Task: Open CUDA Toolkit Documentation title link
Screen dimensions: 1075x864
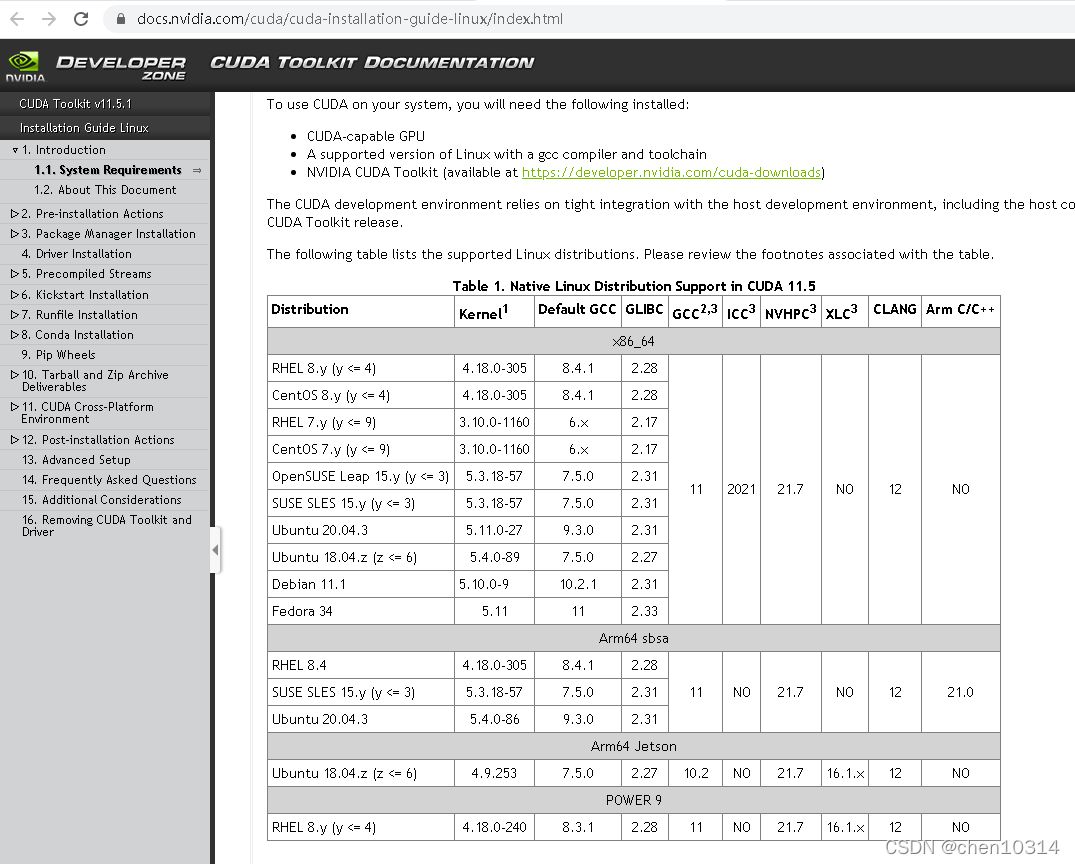Action: pyautogui.click(x=372, y=62)
